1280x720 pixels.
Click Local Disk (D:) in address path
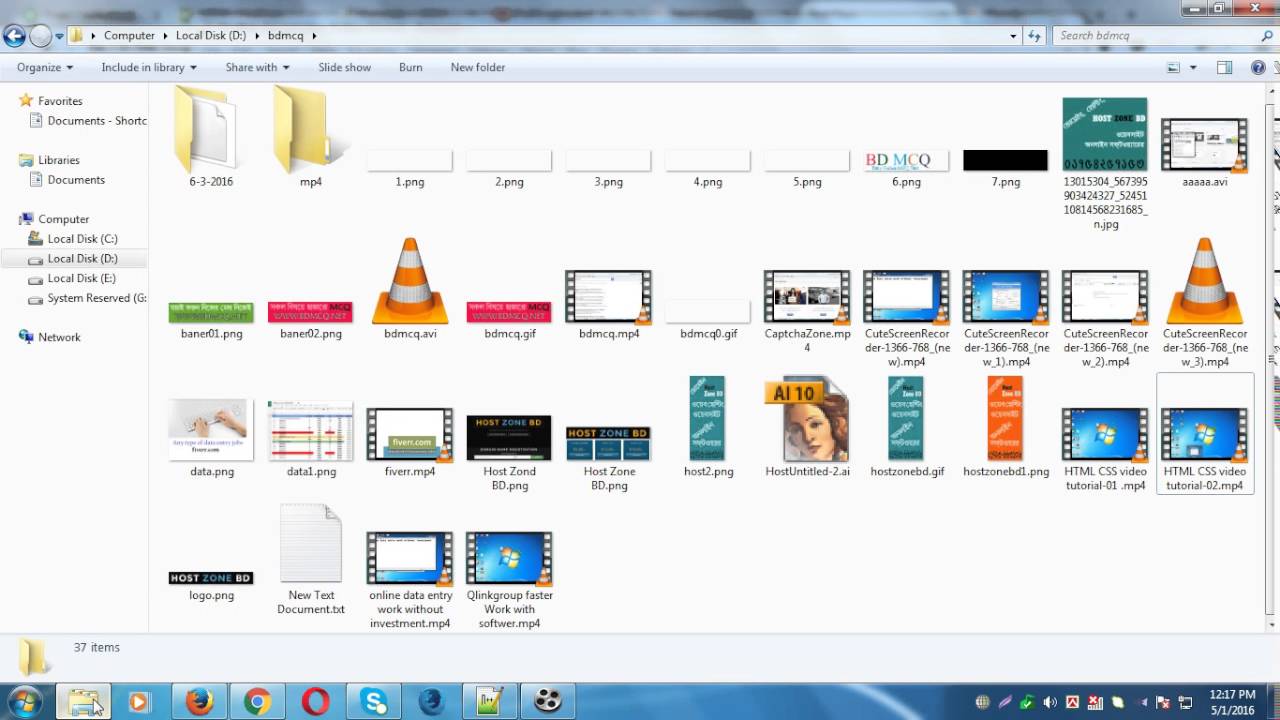[x=211, y=35]
